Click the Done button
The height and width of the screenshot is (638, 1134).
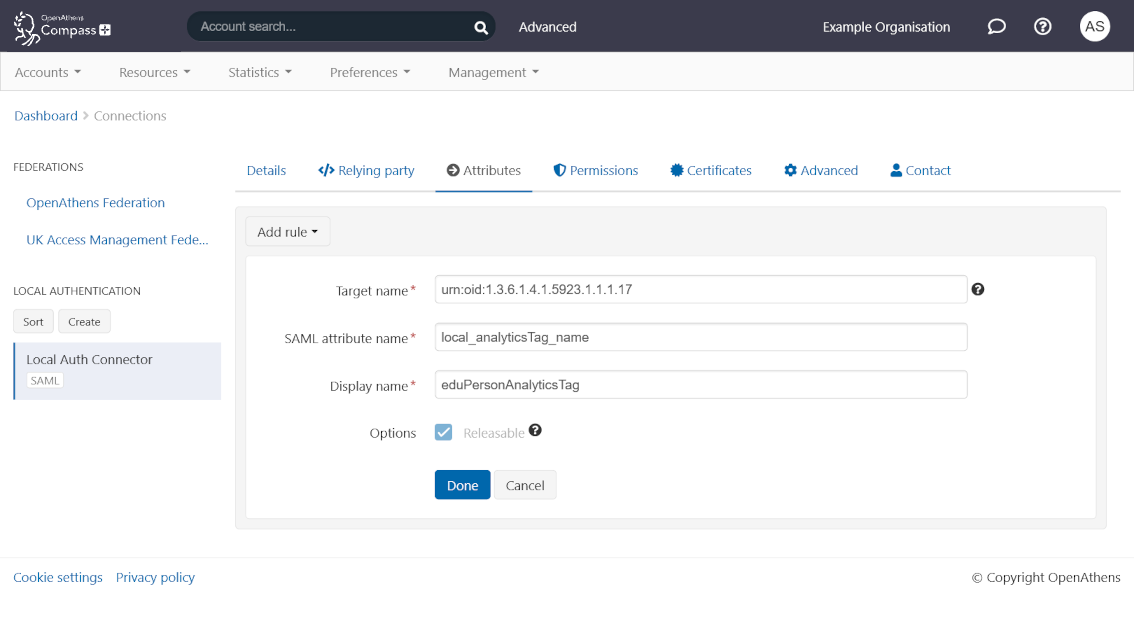point(462,484)
